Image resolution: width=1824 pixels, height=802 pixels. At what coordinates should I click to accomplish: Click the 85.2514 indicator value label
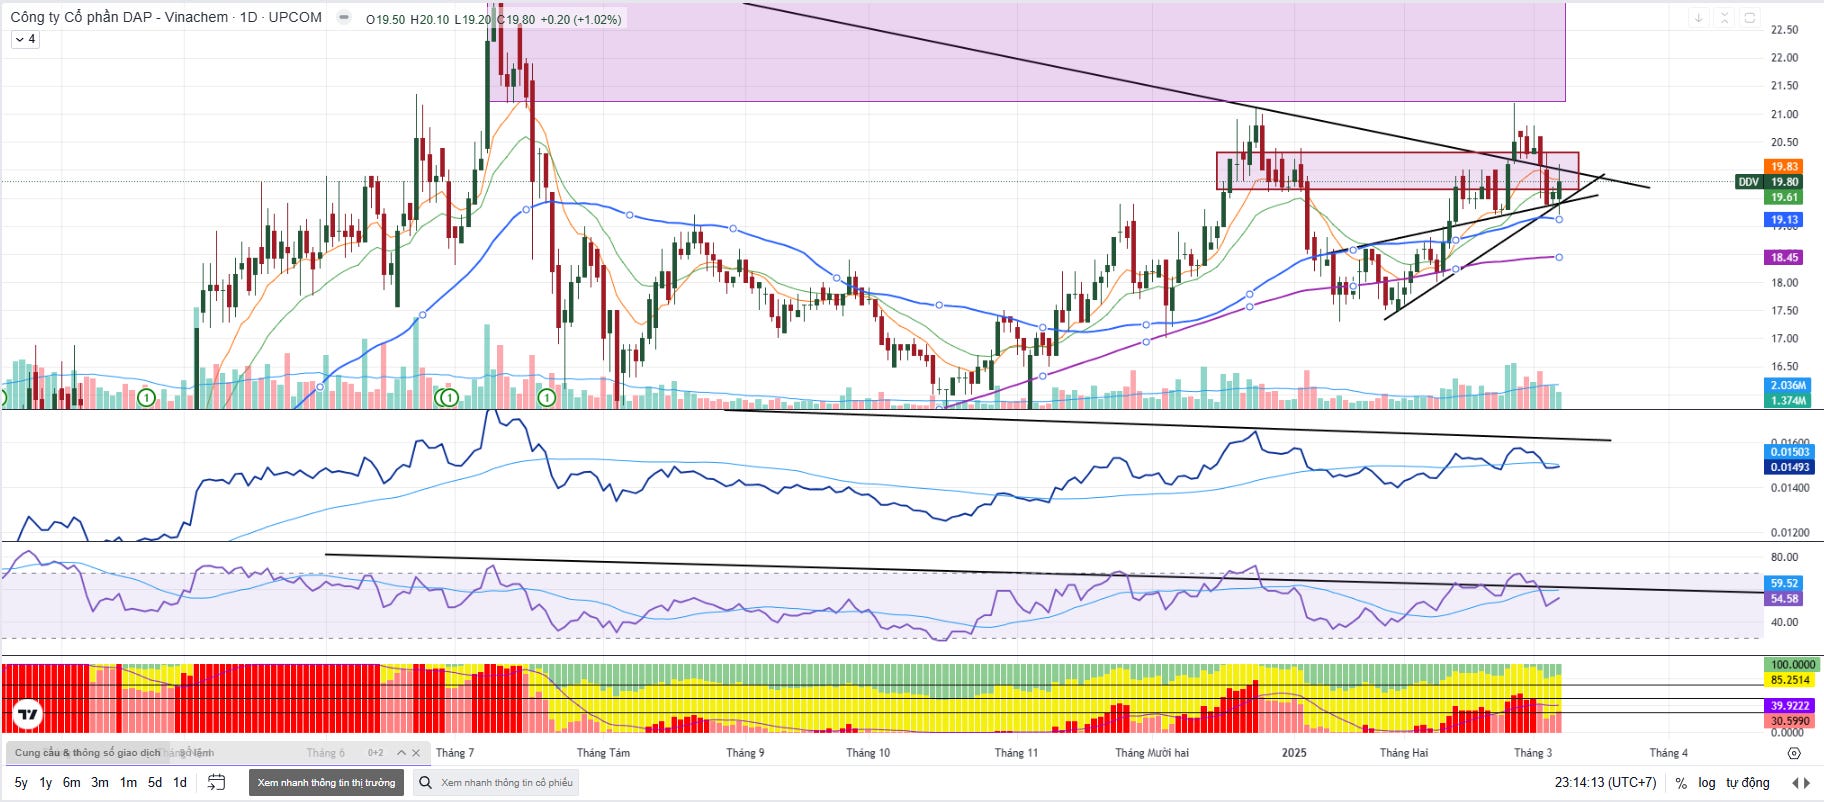[1790, 680]
